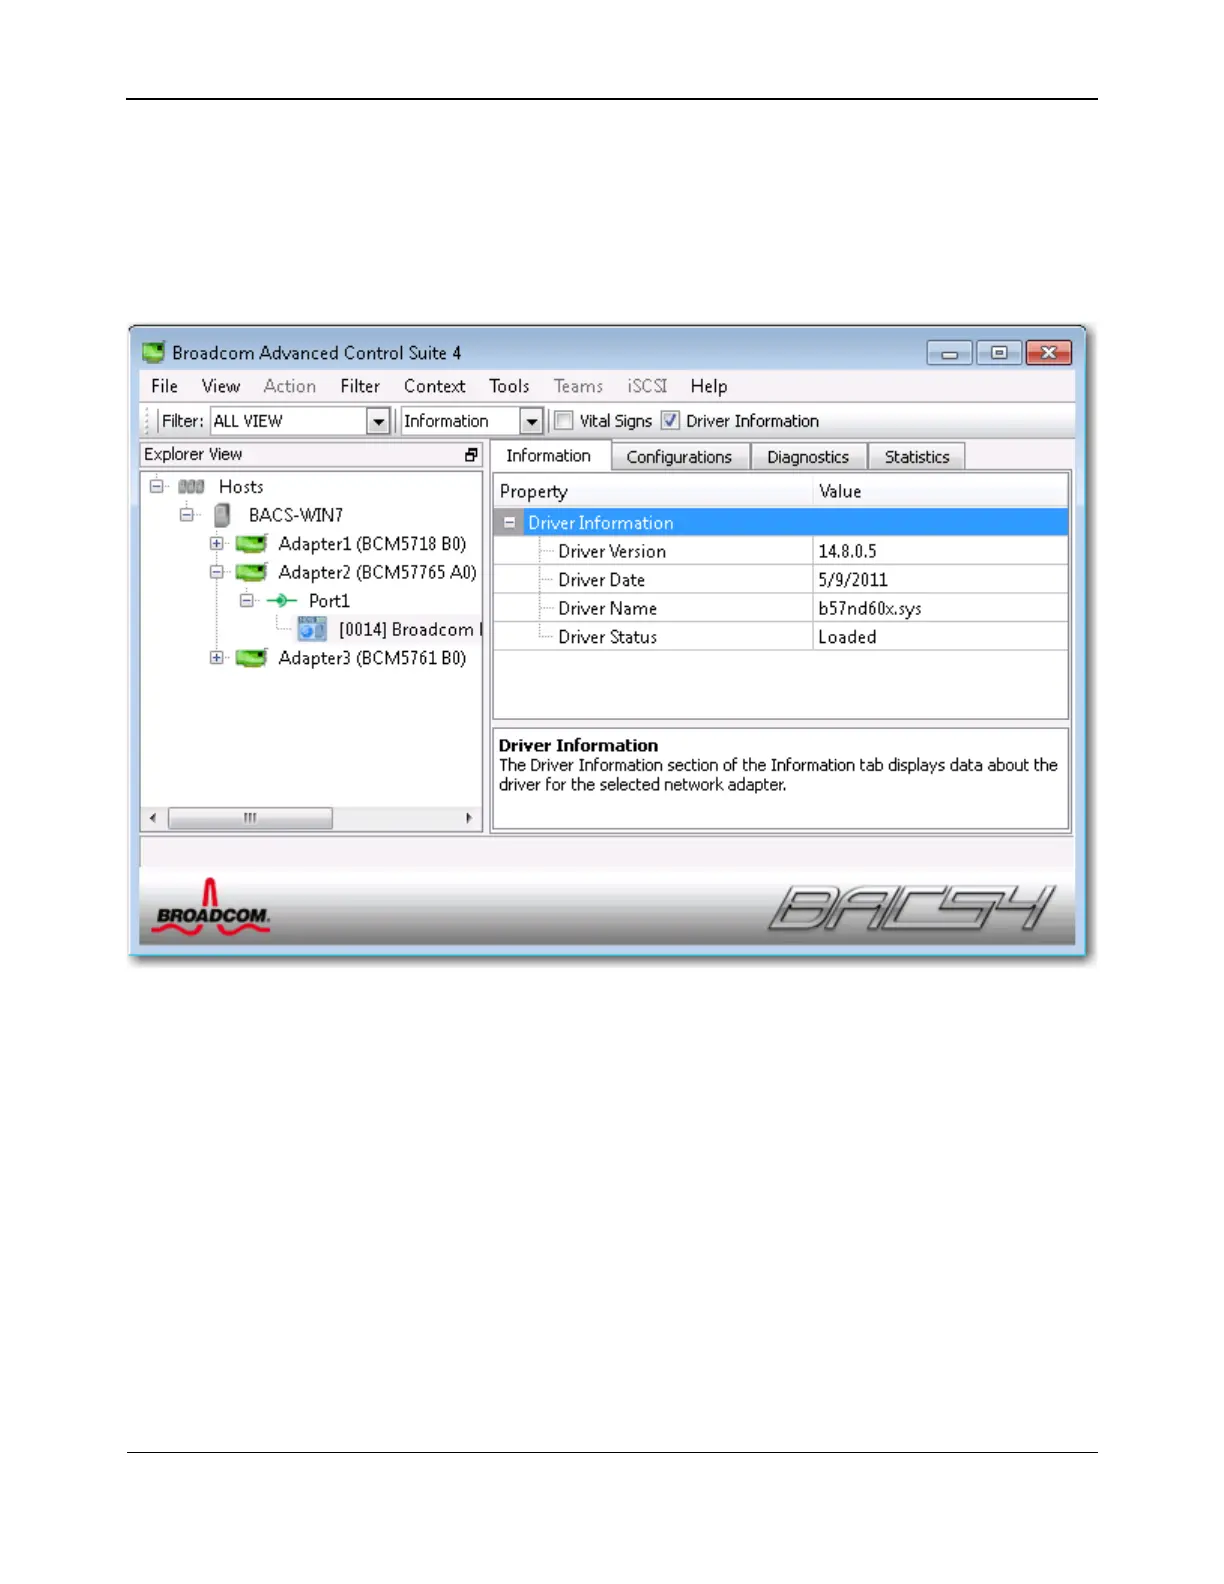Screen dimensions: 1224x1584
Task: Click the explorer horizontal scrollbar thumb
Action: point(250,818)
